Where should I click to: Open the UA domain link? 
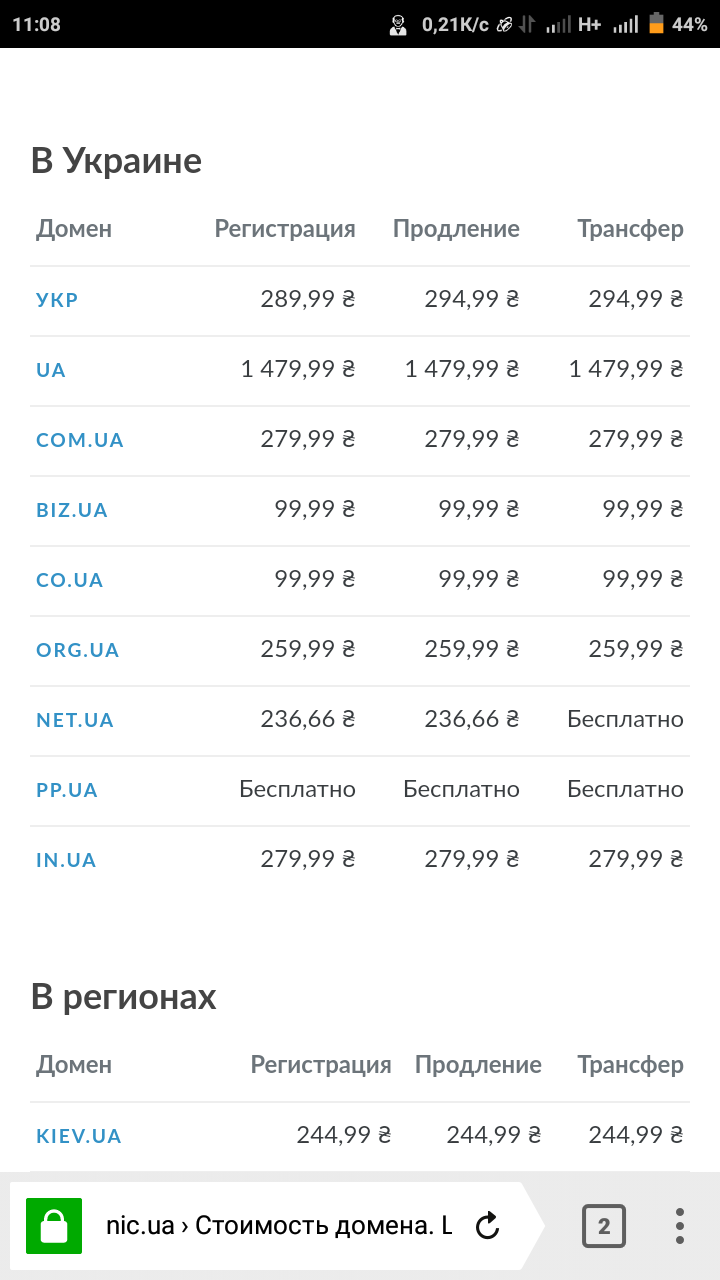51,369
